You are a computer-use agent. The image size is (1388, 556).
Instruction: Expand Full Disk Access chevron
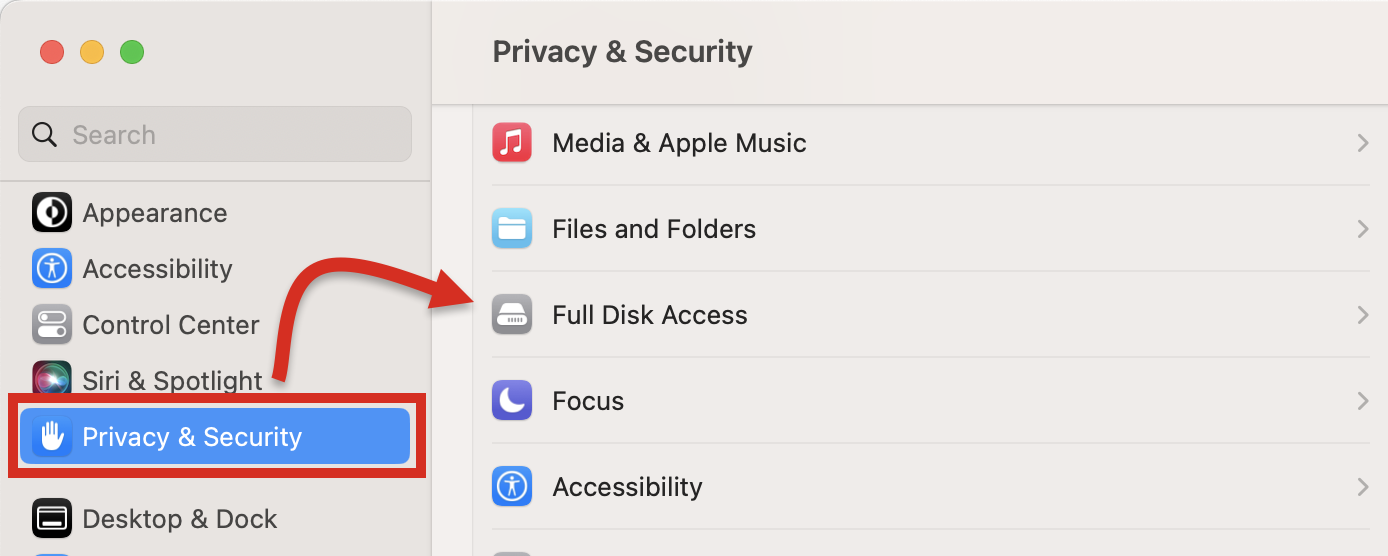point(1362,315)
